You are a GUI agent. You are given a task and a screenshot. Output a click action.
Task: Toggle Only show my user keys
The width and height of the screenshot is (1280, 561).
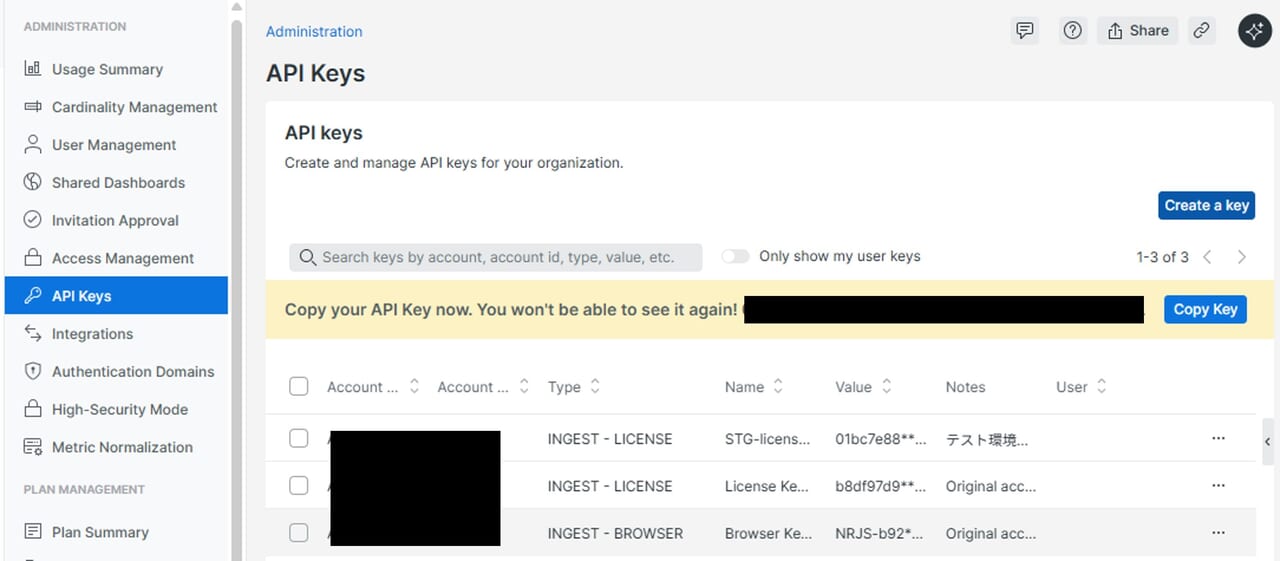[x=736, y=257]
